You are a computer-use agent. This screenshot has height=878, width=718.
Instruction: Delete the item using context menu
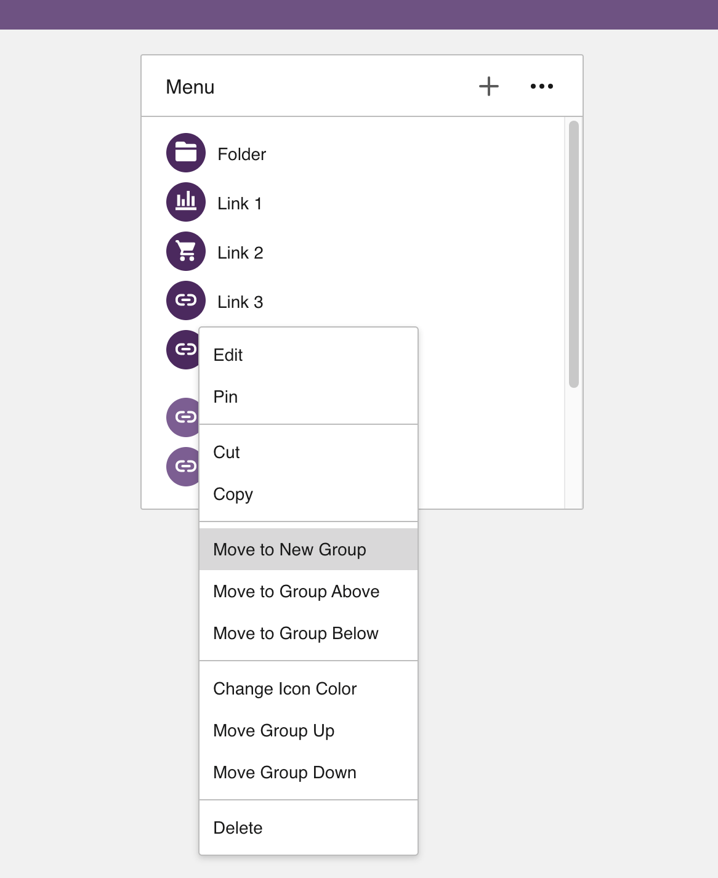[x=238, y=828]
